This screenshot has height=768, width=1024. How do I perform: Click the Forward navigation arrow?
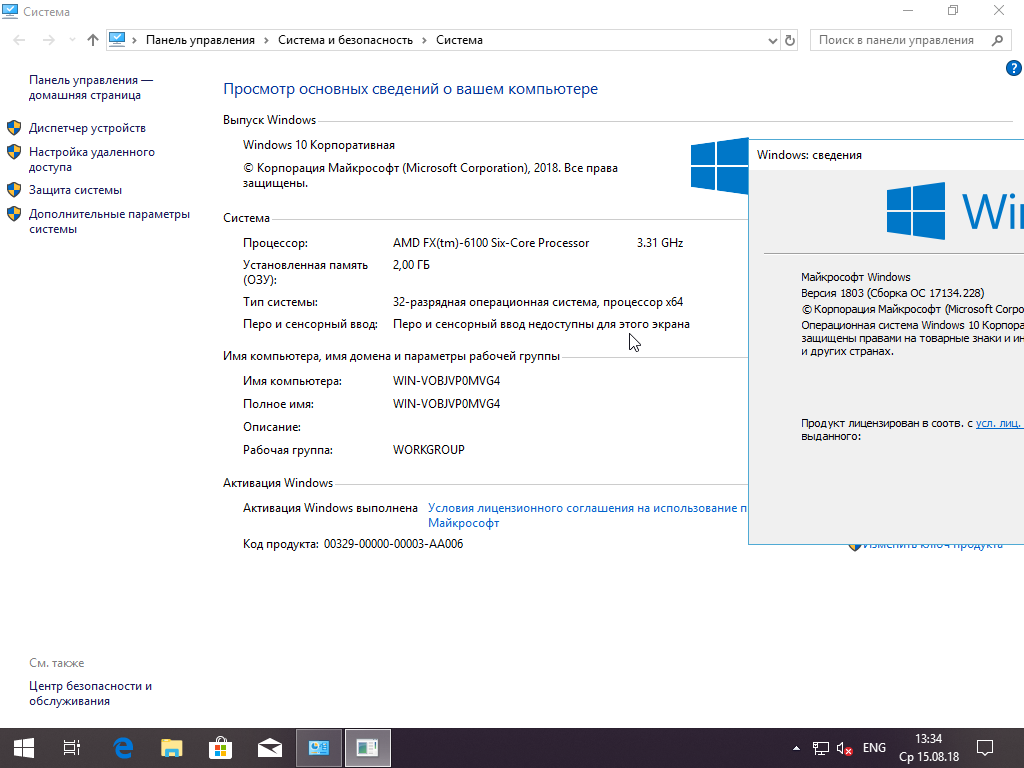pos(49,40)
